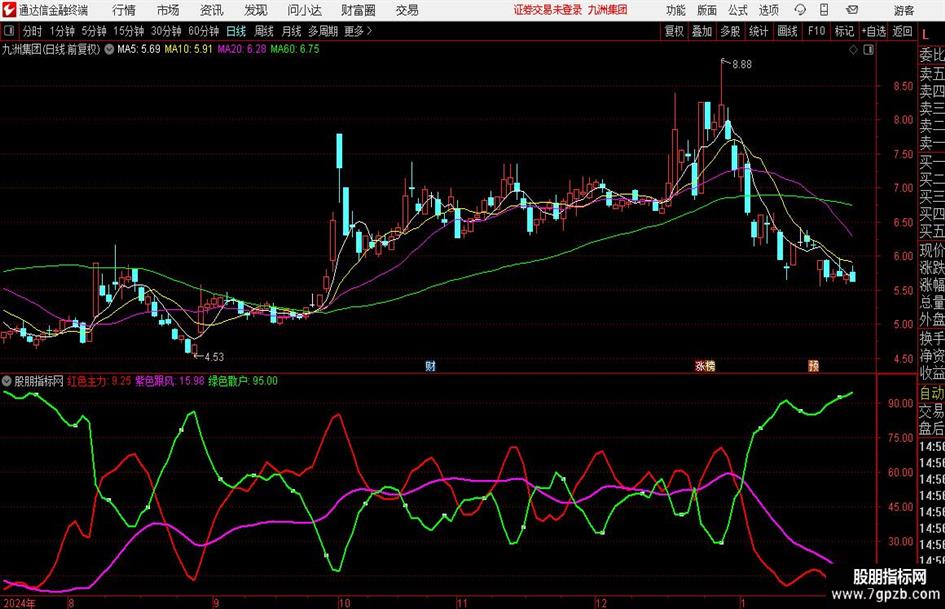Viewport: 945px width, 609px height.
Task: Open F10 company info
Action: (817, 31)
